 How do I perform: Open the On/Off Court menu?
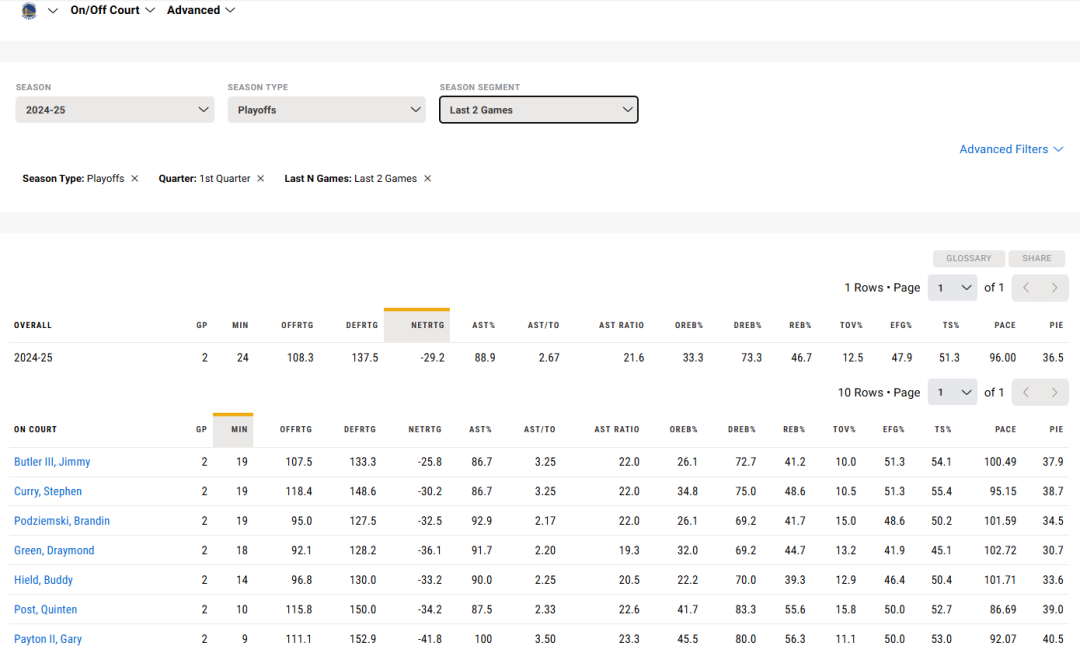(x=112, y=10)
